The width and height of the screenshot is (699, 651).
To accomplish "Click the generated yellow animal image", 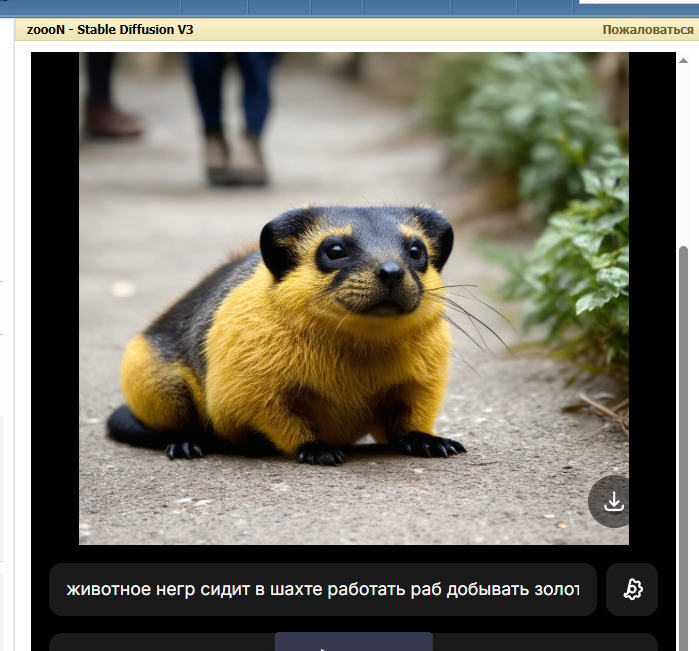I will 354,298.
